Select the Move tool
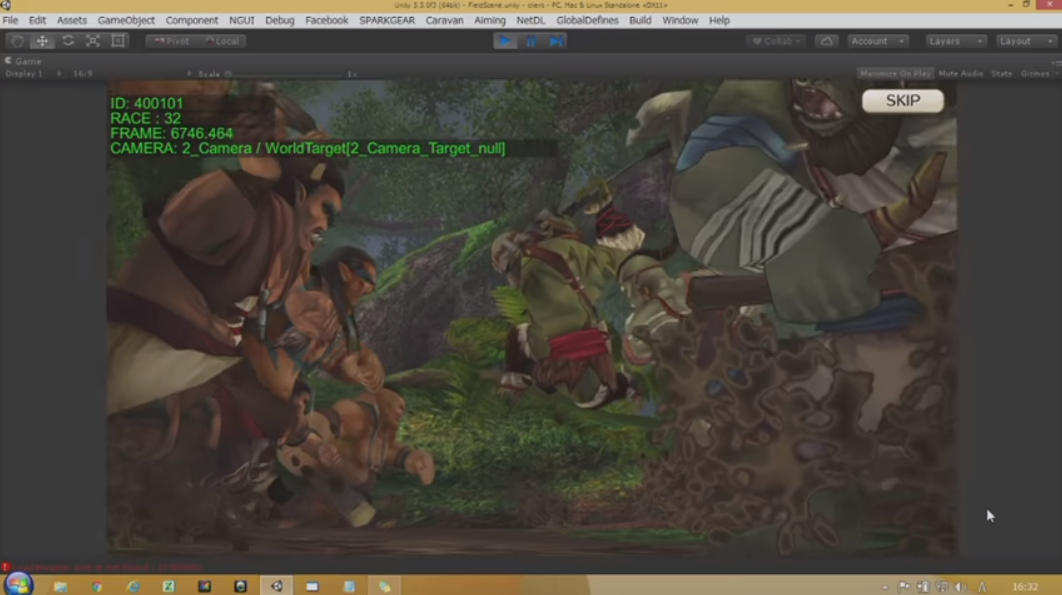The image size is (1062, 595). point(42,41)
